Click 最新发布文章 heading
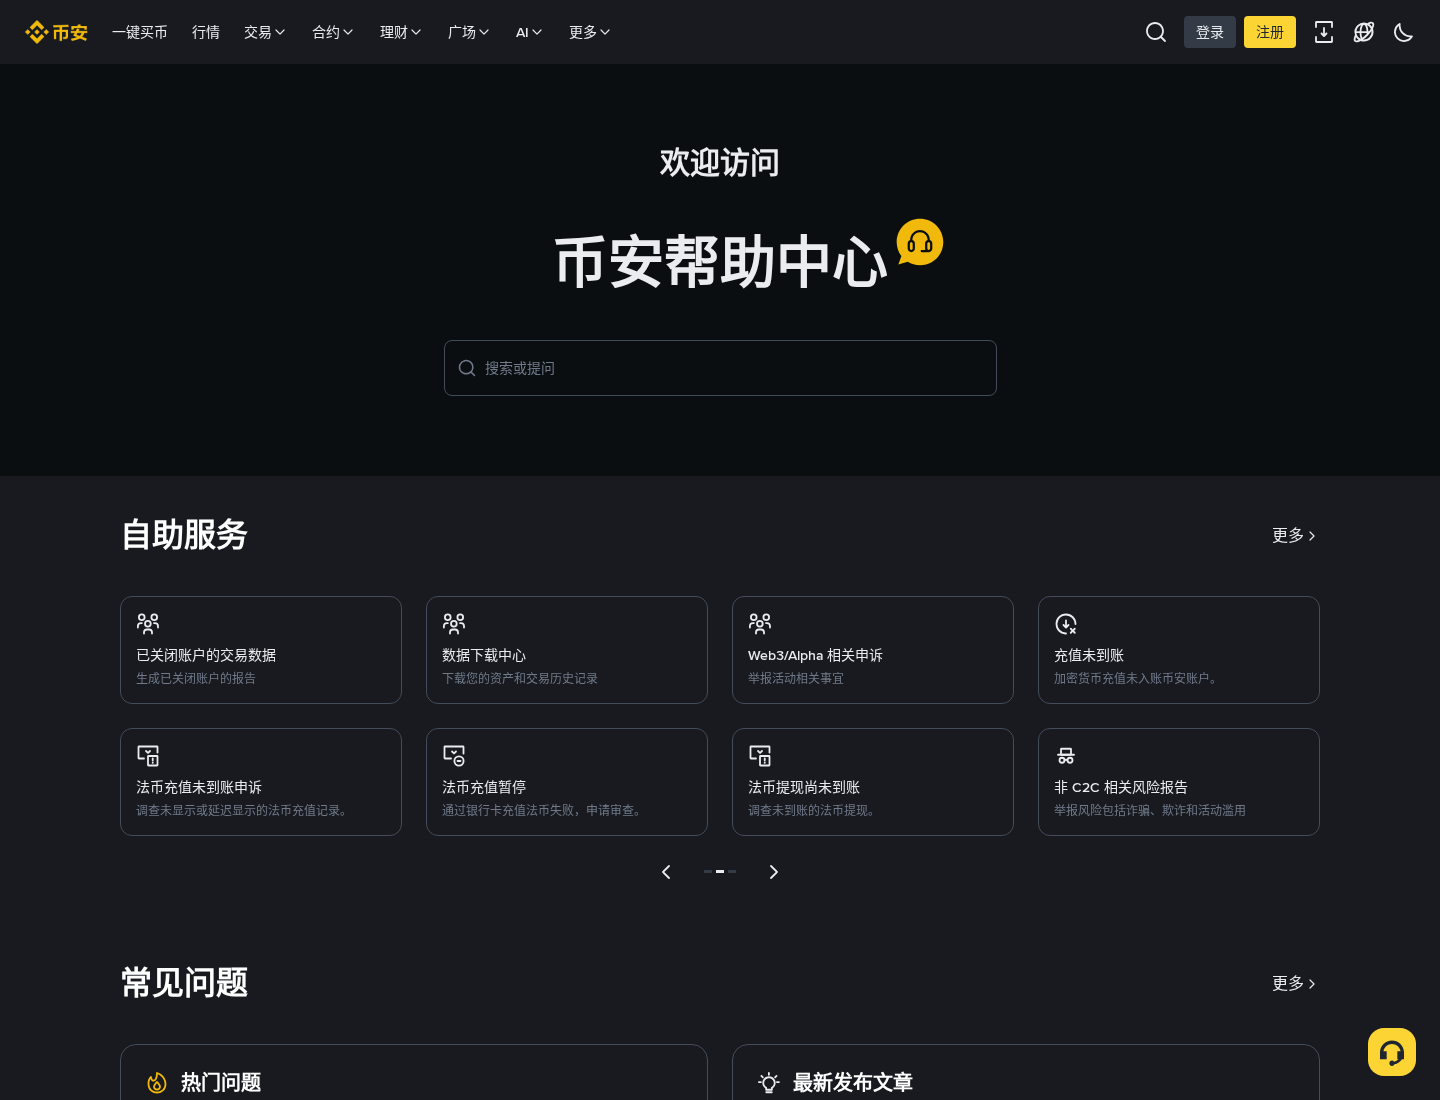The width and height of the screenshot is (1440, 1100). tap(853, 1083)
